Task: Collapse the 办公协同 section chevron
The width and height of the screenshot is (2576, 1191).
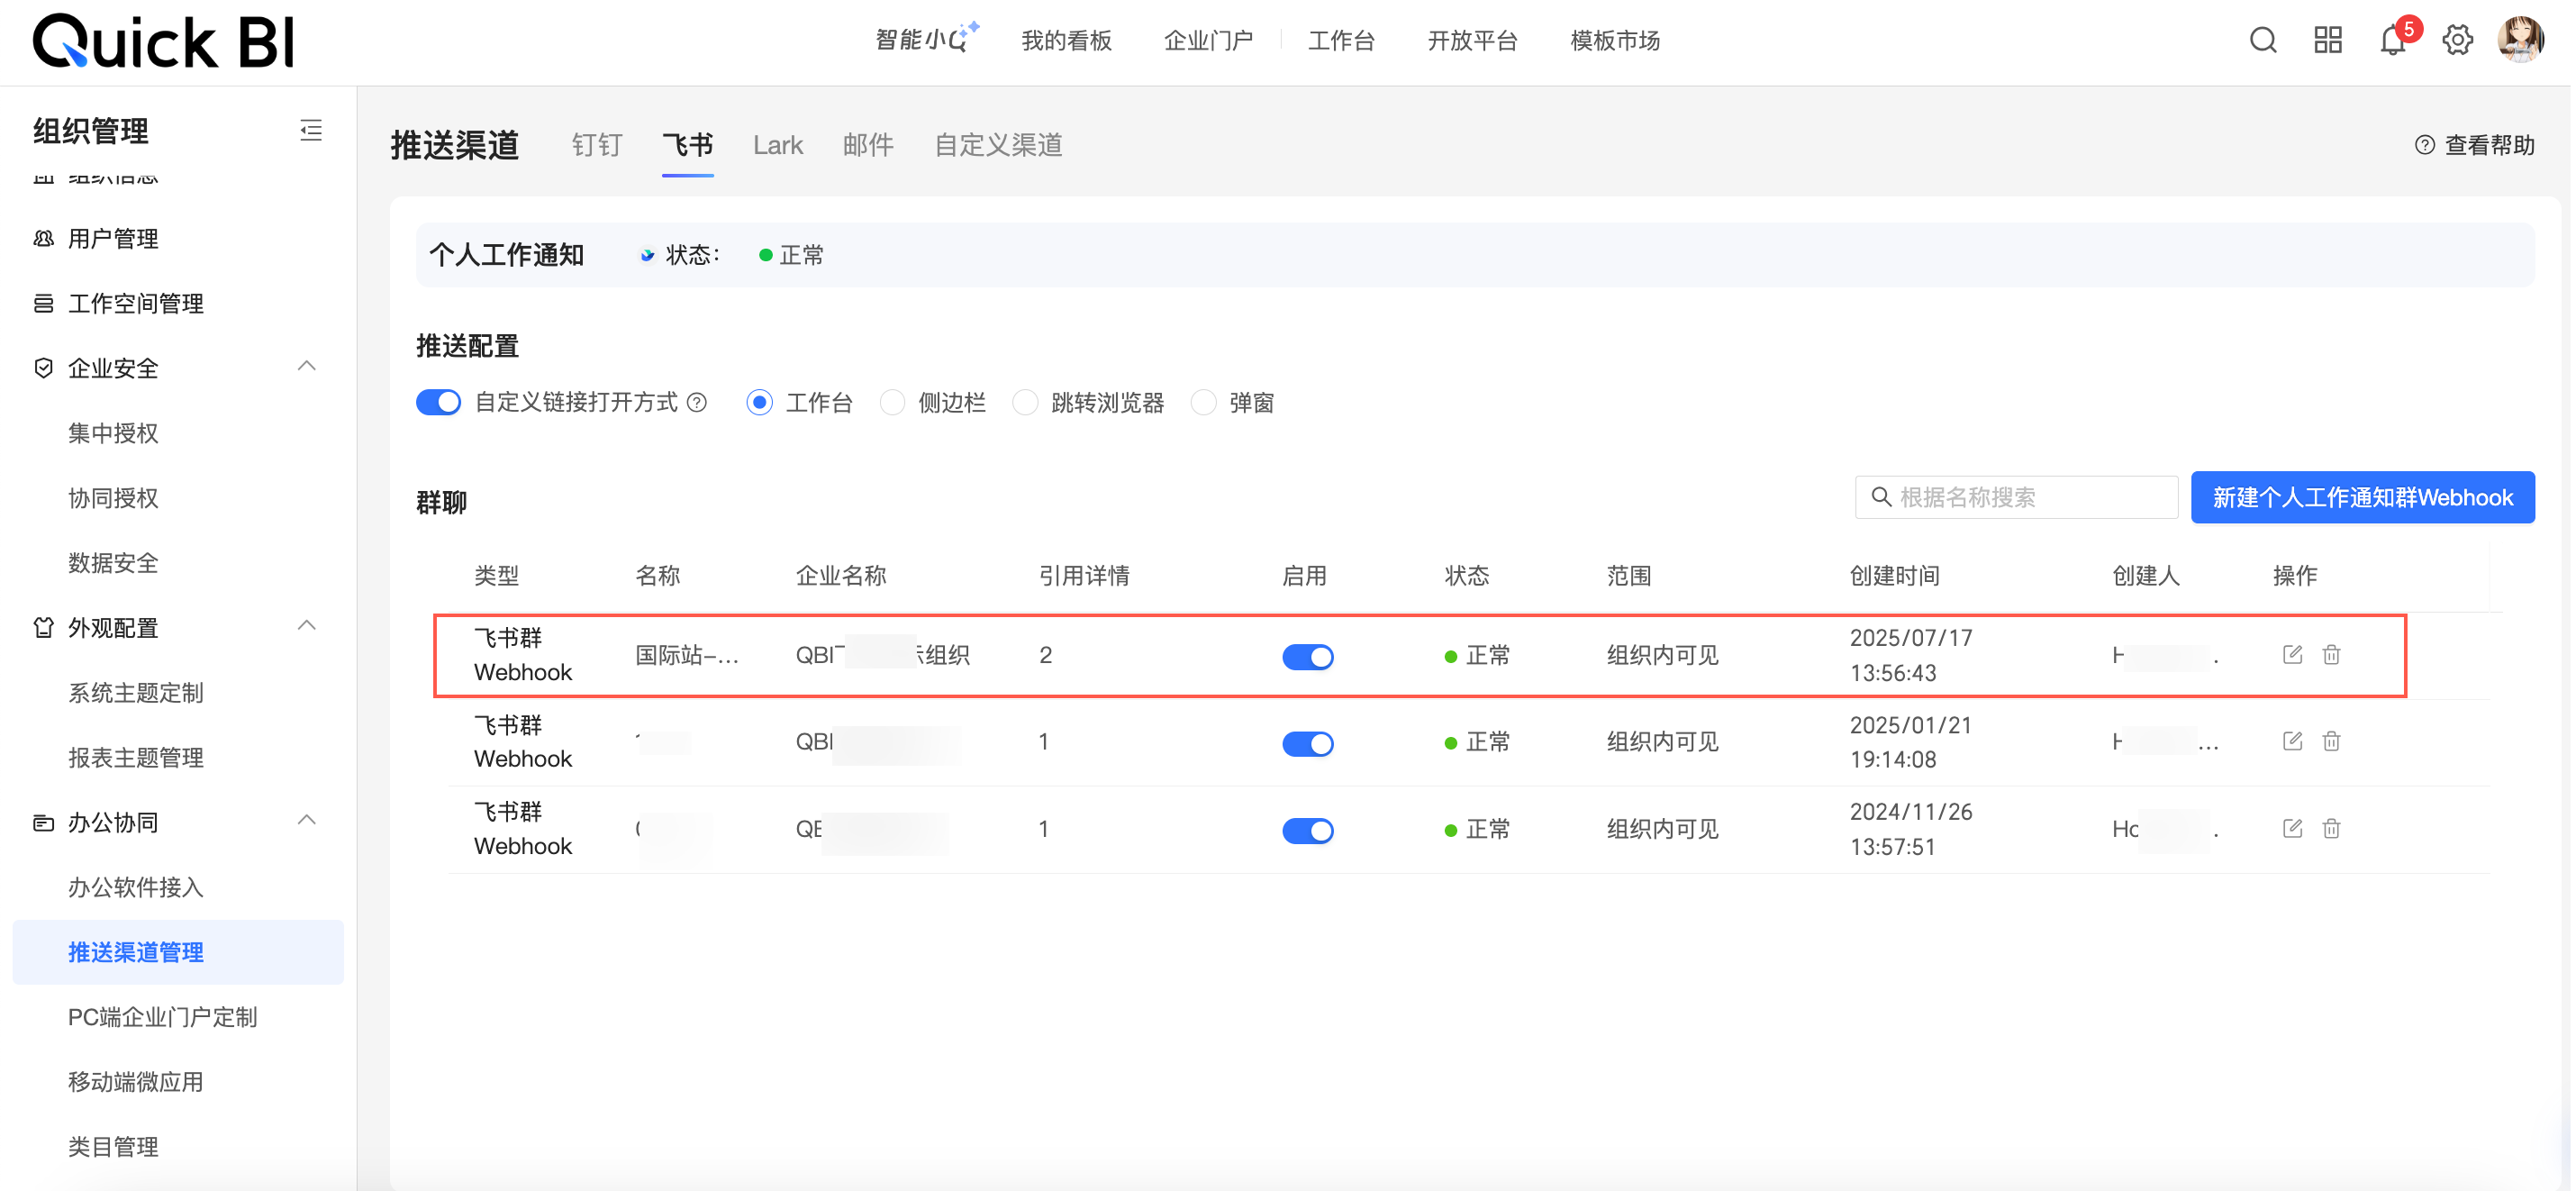Action: point(307,820)
